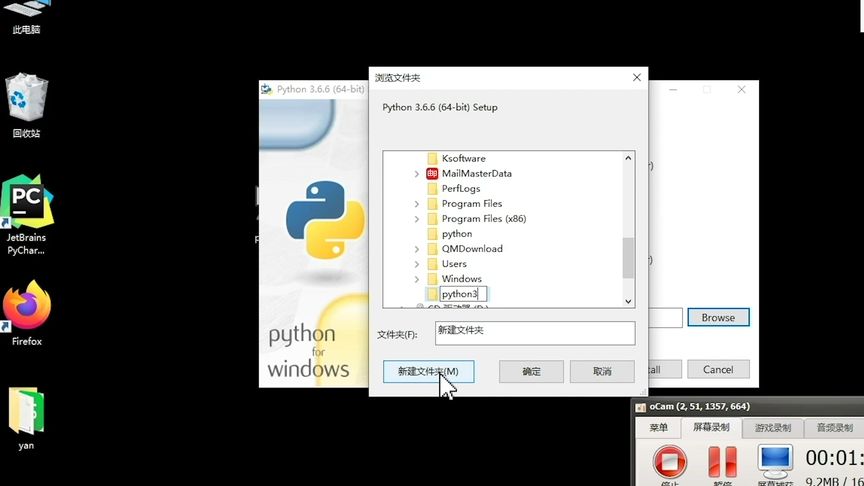Confirm folder selection with 确定 button

[x=531, y=371]
